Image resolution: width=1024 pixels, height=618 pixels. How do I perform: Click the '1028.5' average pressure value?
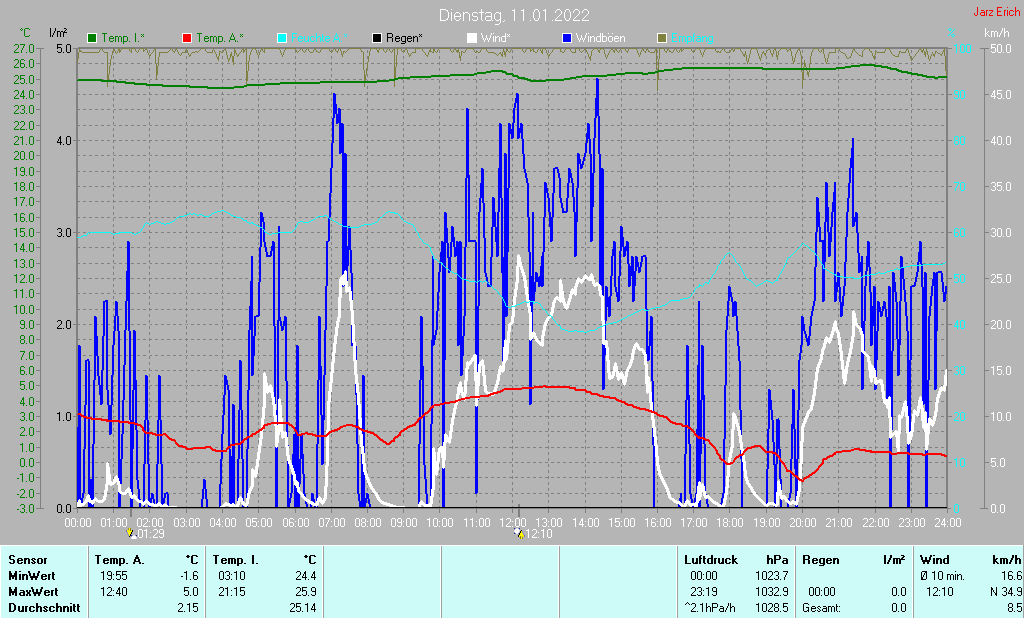(x=772, y=608)
